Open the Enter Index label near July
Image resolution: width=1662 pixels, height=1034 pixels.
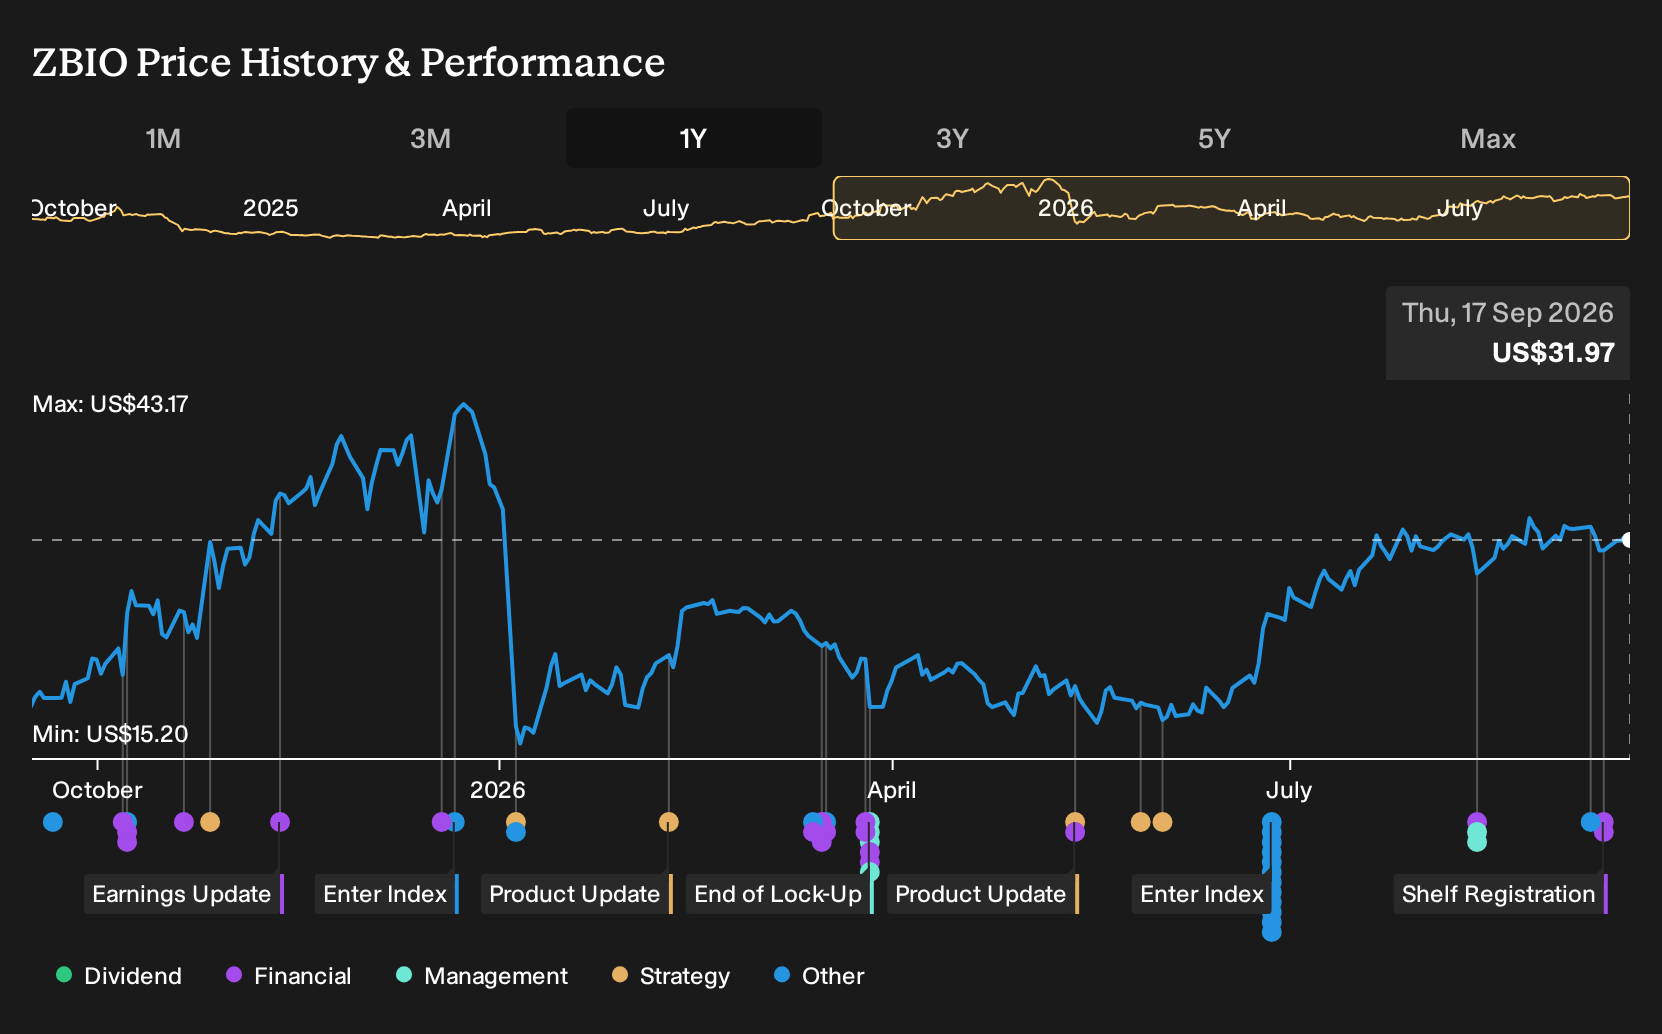(1202, 894)
